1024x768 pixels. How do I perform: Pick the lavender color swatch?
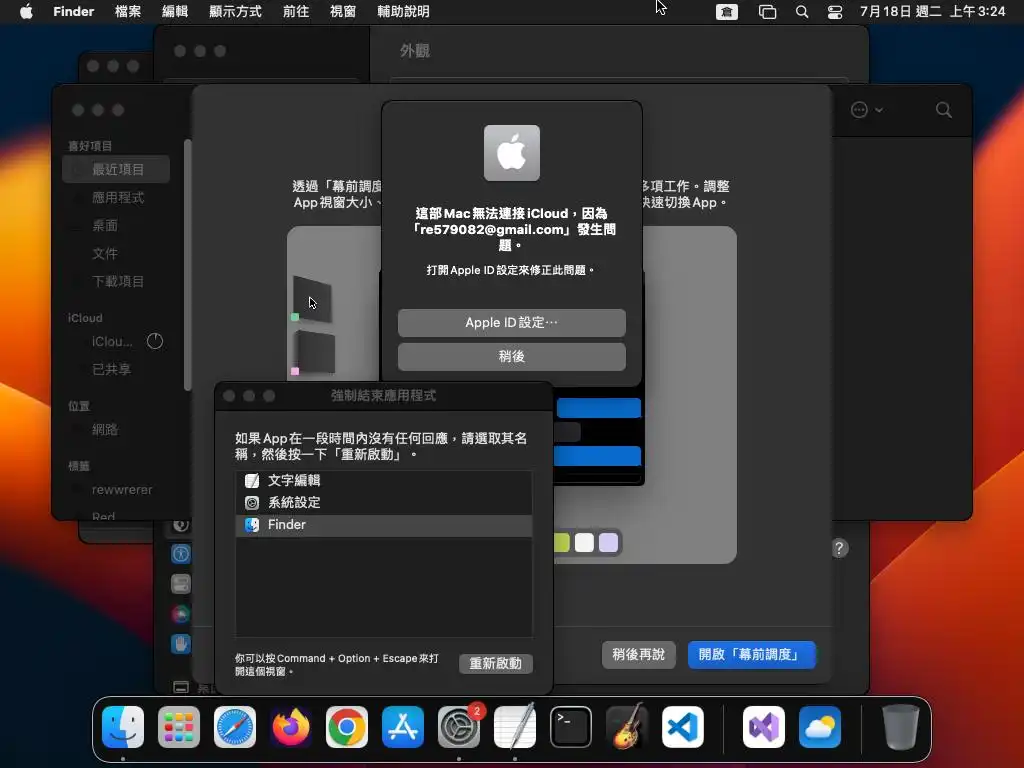(609, 543)
